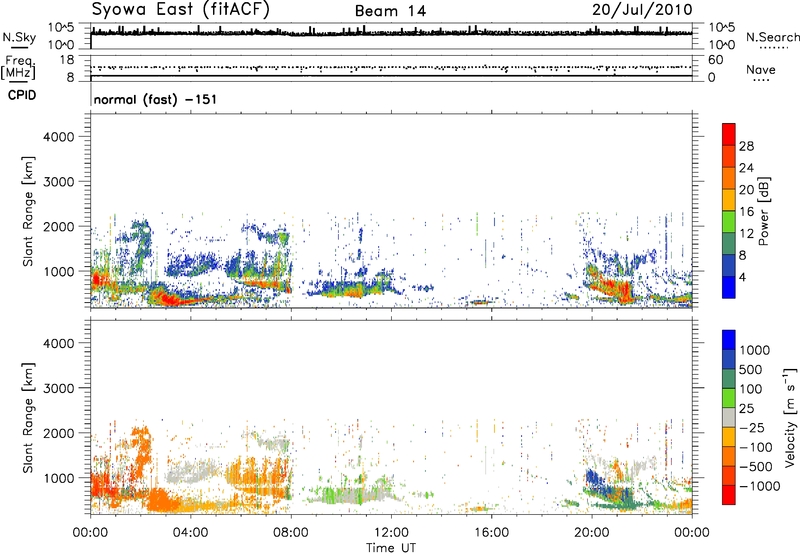The width and height of the screenshot is (800, 554).
Task: Click the "28" label on power colorbar
Action: [x=746, y=146]
